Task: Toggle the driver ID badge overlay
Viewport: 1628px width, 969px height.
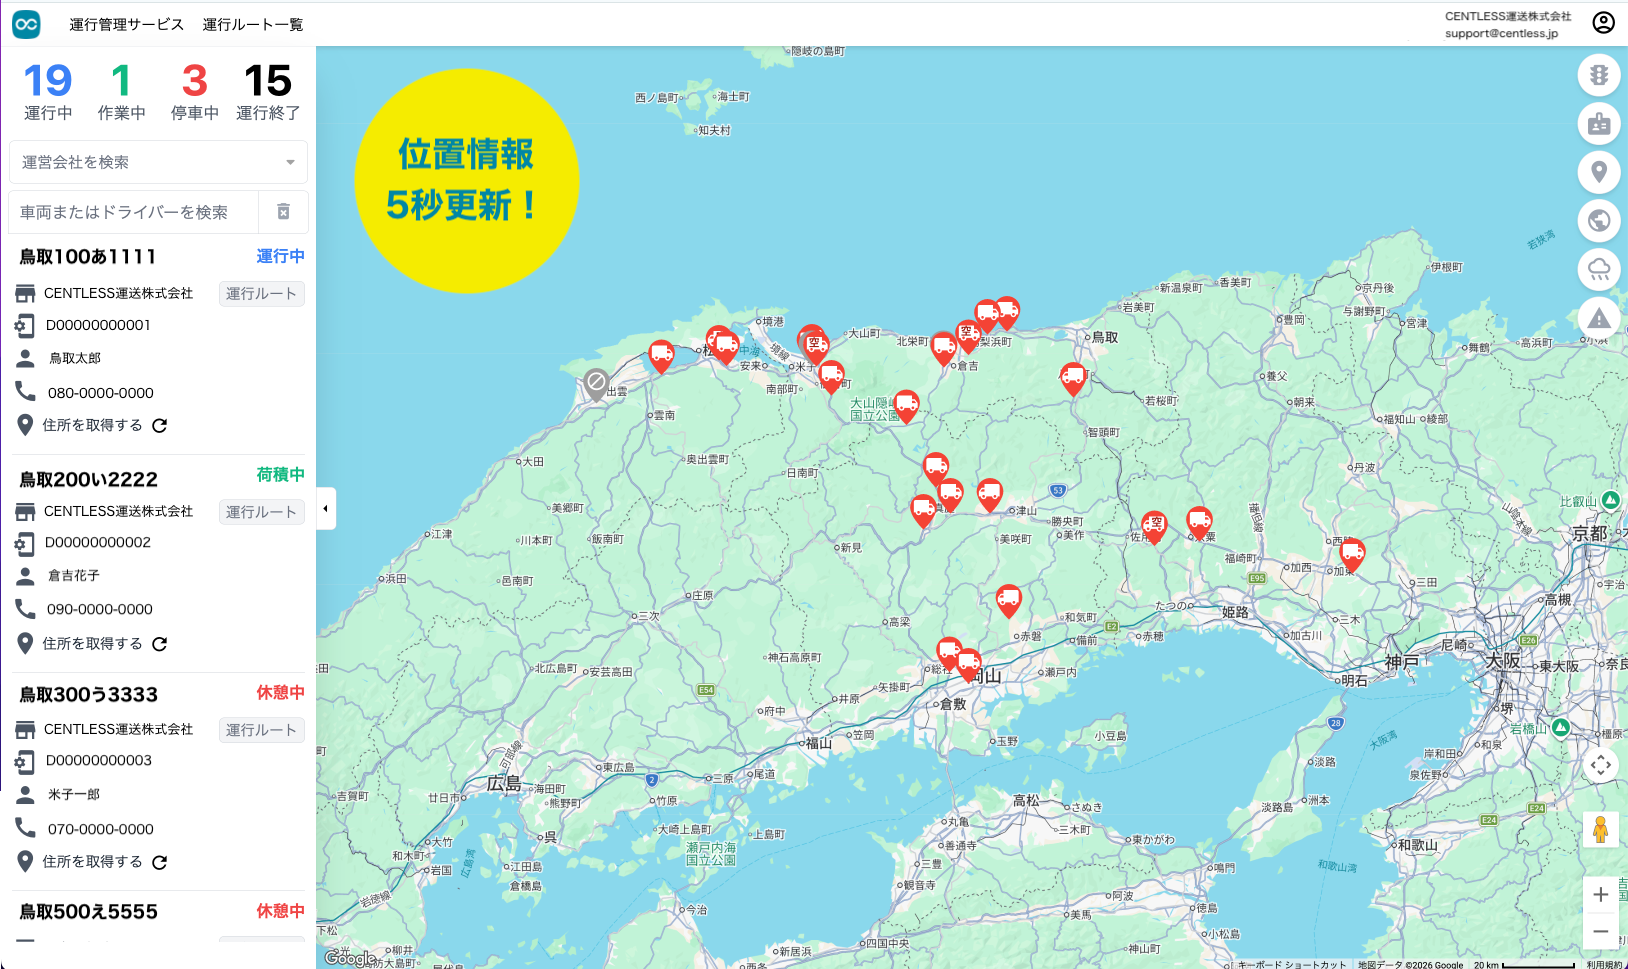Action: coord(1598,124)
